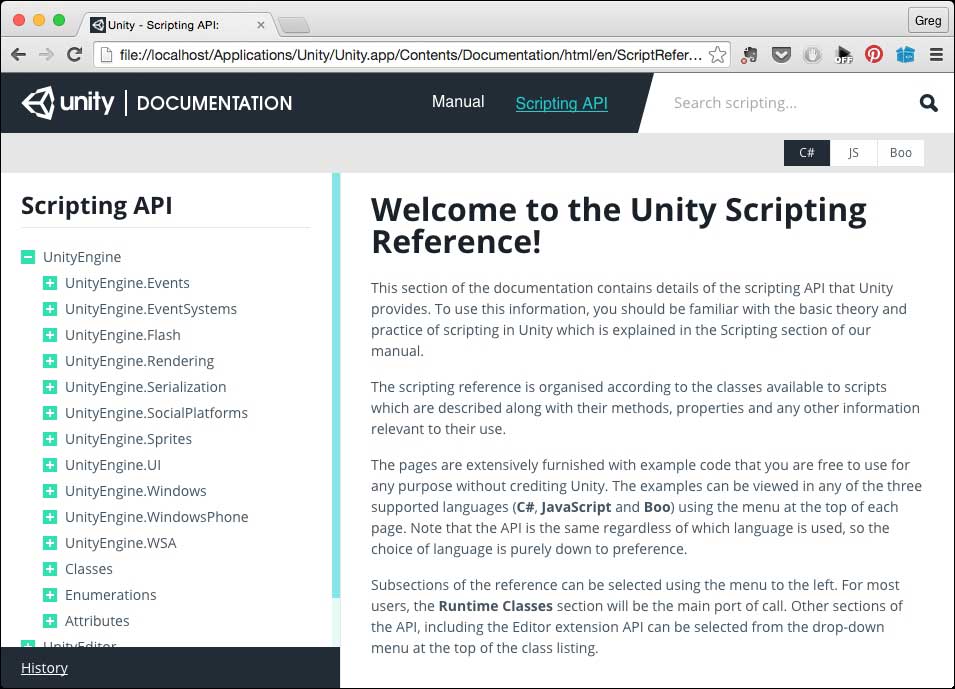Reload the page with the refresh icon
Viewport: 955px width, 689px height.
click(x=75, y=55)
